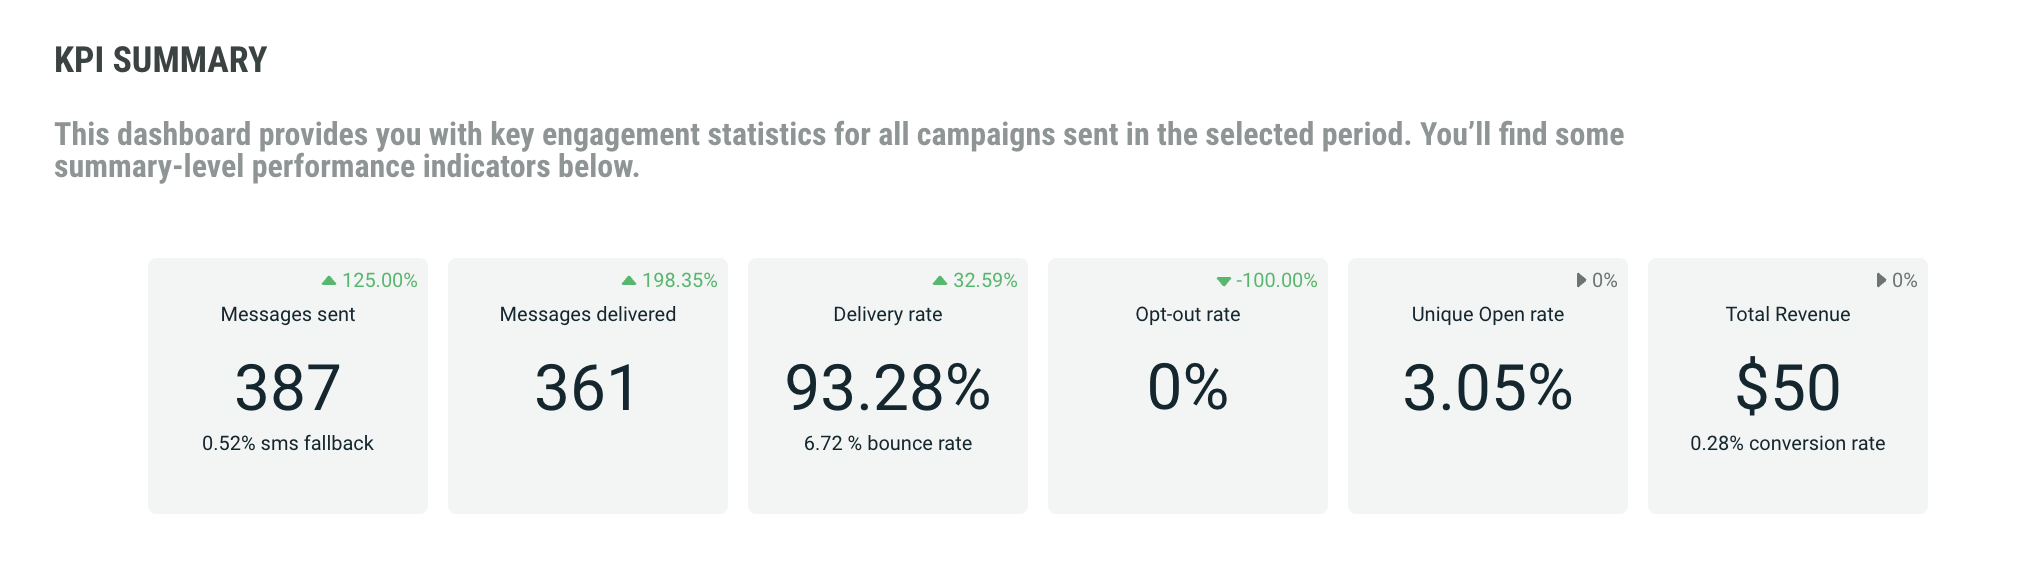Click the Messages delivered card title

[x=587, y=314]
